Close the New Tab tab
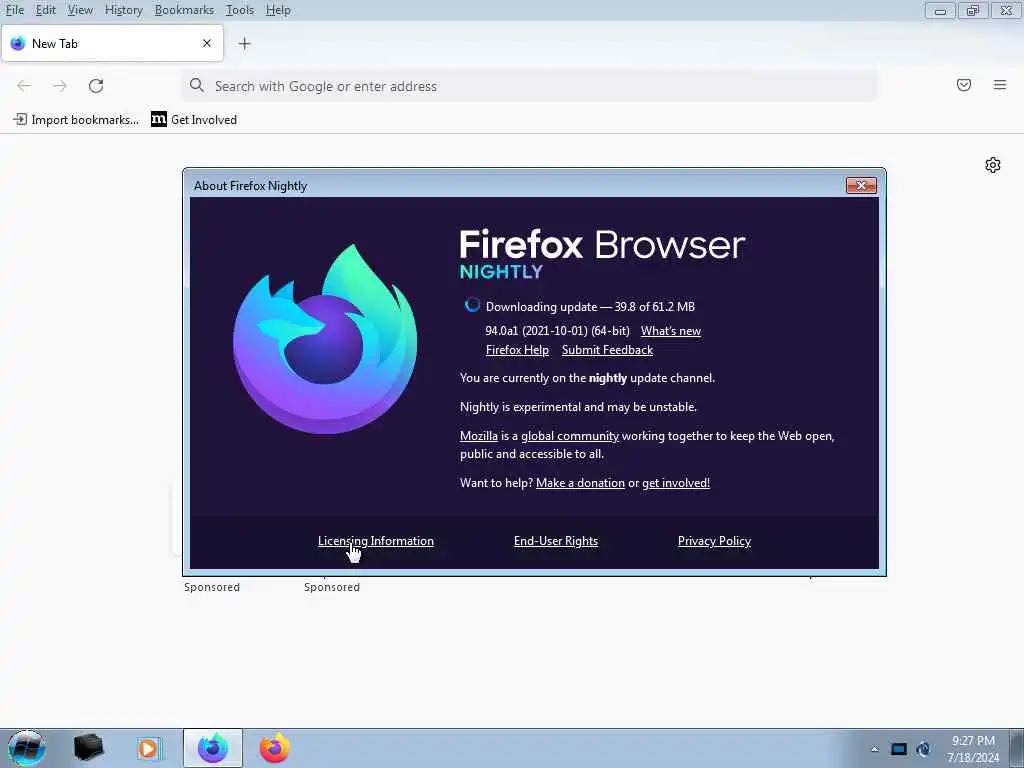 click(x=207, y=43)
